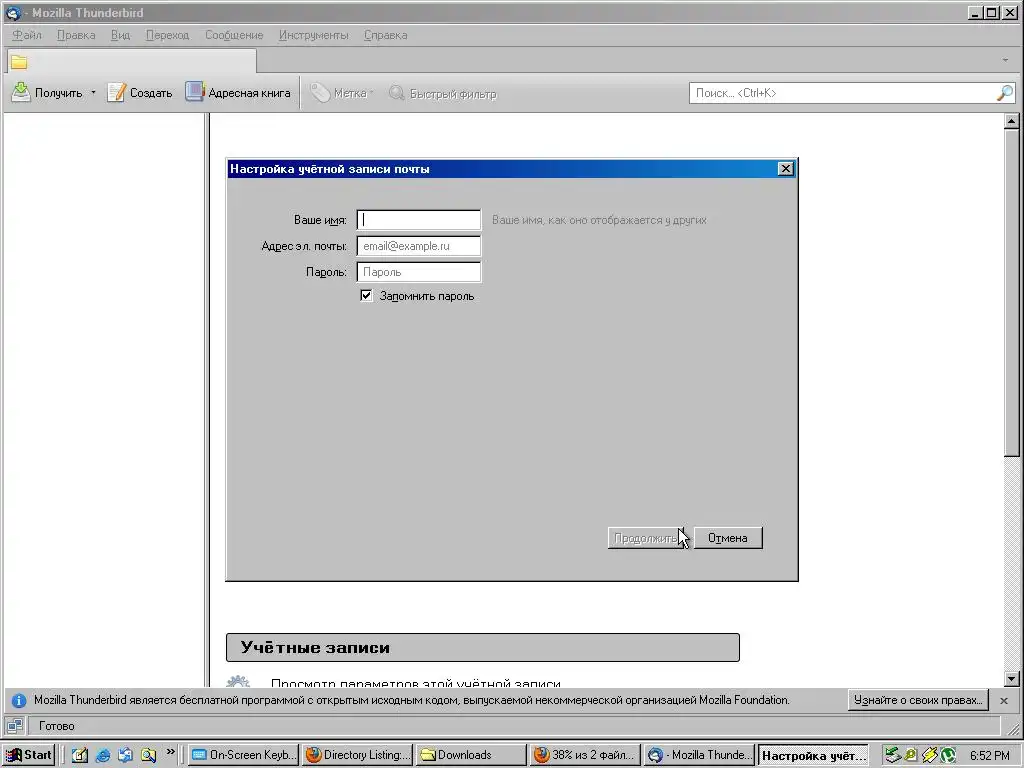Click the Метка tag toolbar button
Viewport: 1024px width, 768px height.
341,93
